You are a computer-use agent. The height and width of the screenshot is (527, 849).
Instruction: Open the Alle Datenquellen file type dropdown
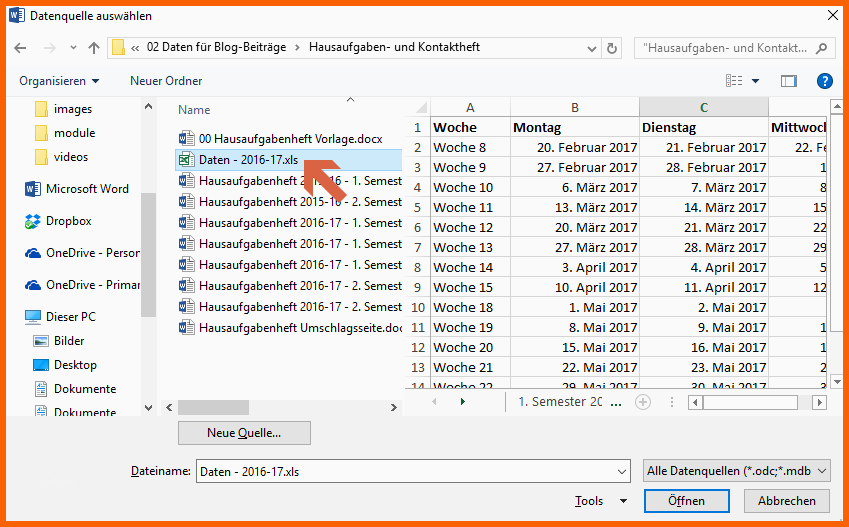coord(738,471)
